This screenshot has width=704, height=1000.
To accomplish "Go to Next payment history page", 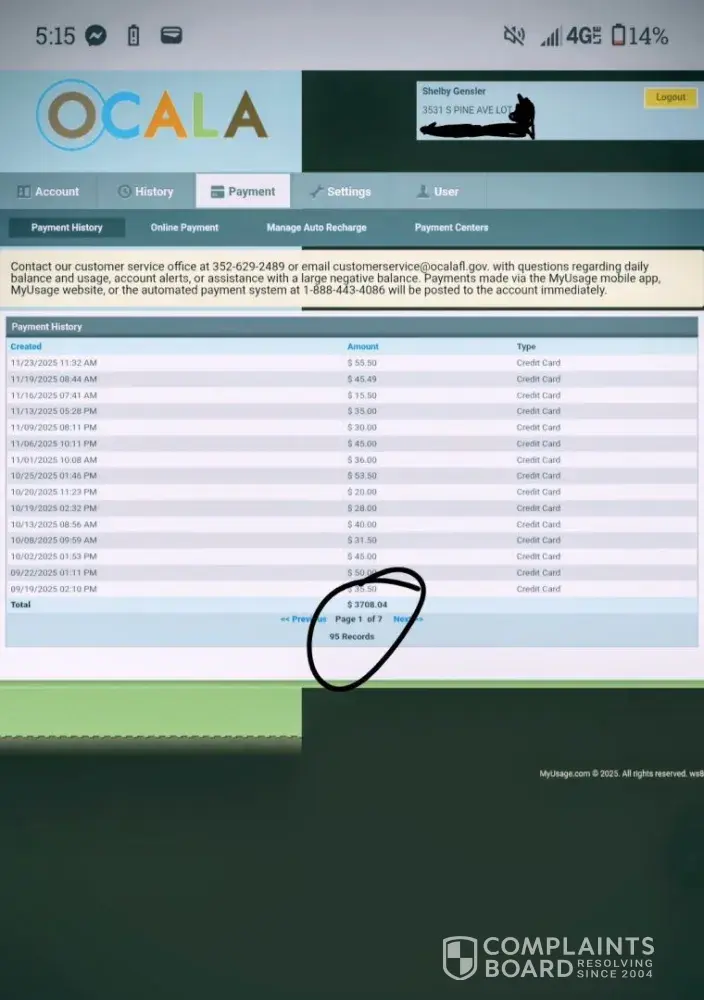I will 408,619.
